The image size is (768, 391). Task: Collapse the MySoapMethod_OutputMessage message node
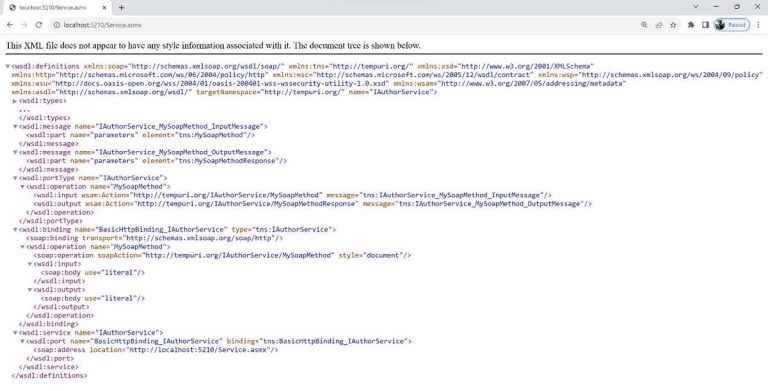tap(15, 152)
